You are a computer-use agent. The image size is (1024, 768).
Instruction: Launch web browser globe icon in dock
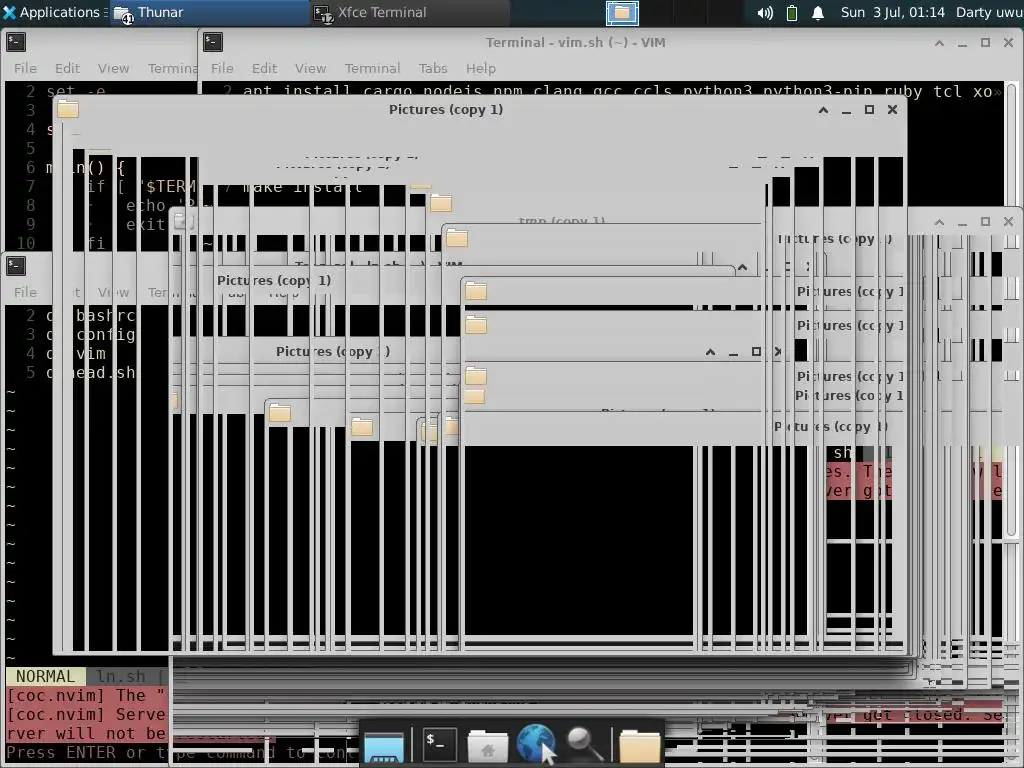point(536,744)
